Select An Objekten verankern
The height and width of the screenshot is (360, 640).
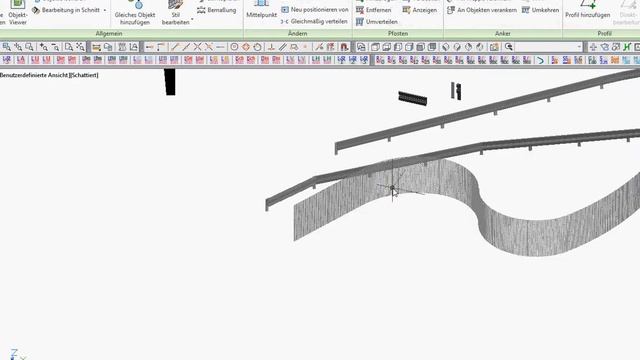(482, 10)
